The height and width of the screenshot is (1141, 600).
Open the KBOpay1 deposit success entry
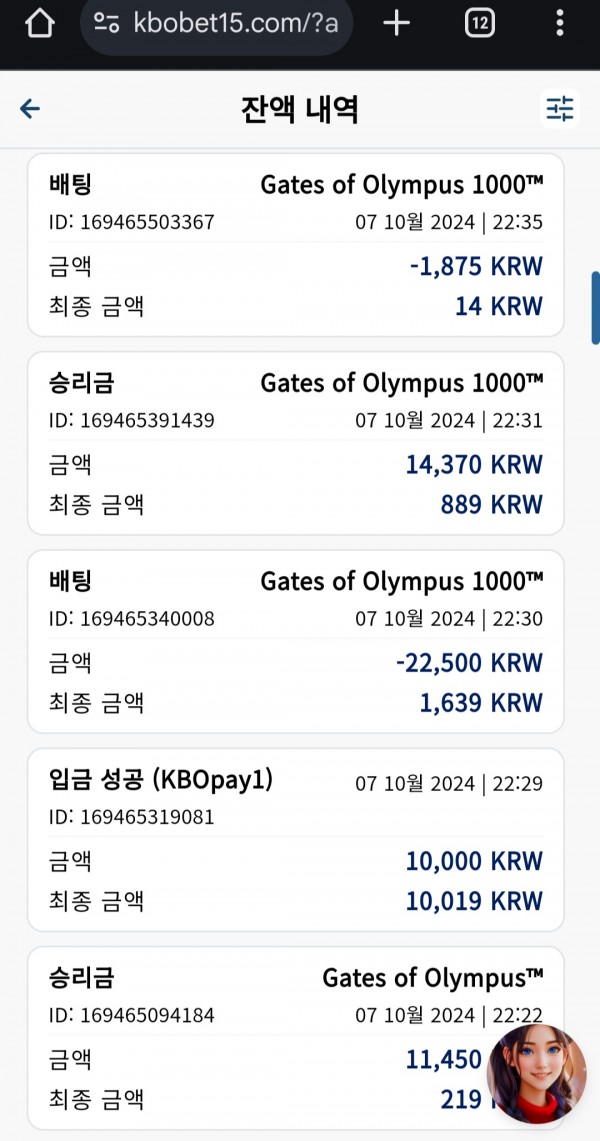coord(296,840)
